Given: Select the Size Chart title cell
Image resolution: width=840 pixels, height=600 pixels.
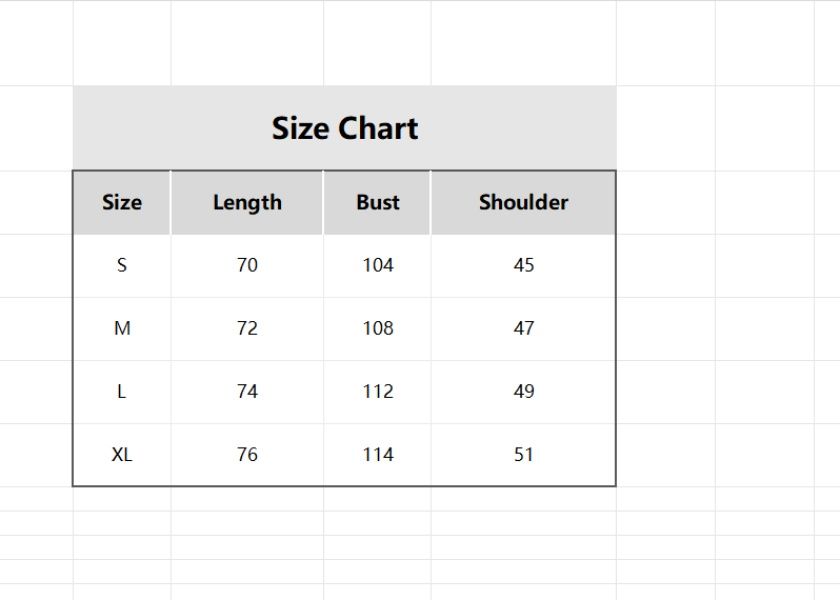Looking at the screenshot, I should coord(344,128).
